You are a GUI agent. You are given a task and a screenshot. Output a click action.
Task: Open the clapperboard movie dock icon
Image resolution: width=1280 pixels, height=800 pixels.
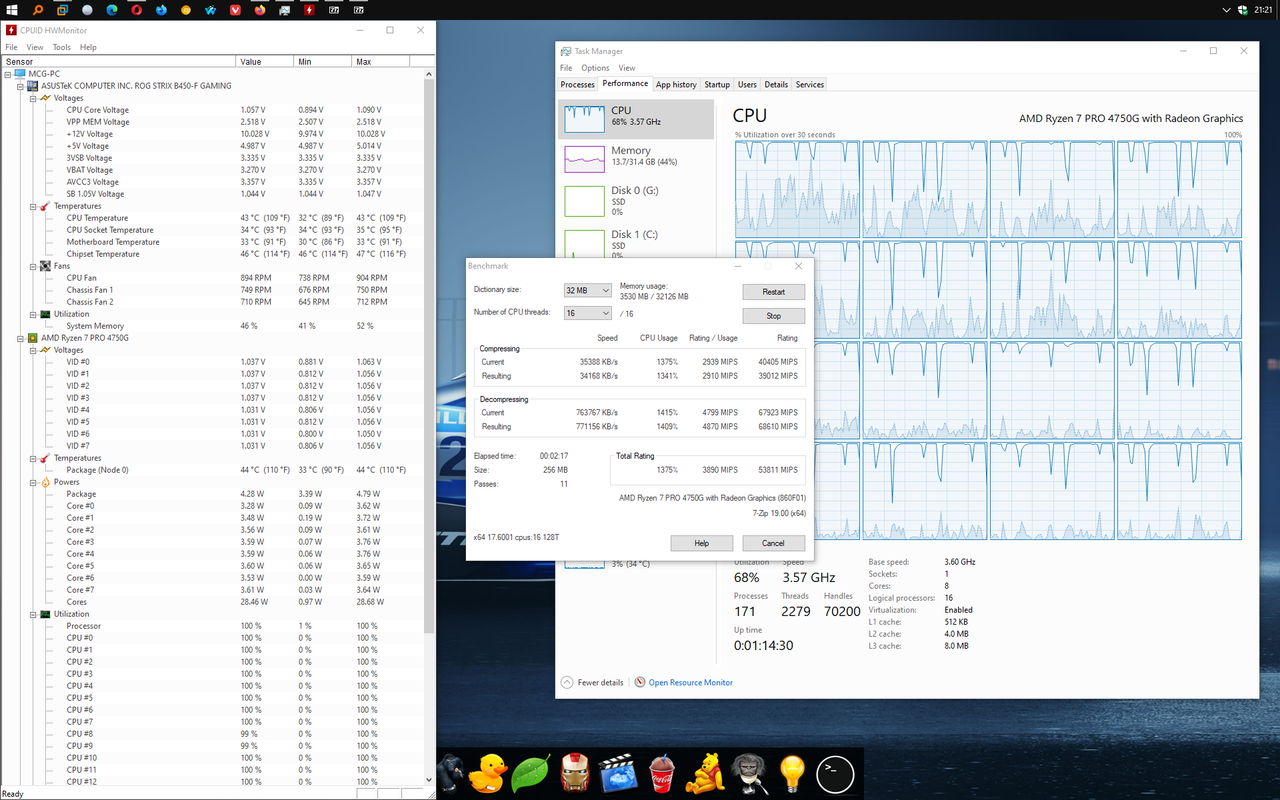click(618, 773)
